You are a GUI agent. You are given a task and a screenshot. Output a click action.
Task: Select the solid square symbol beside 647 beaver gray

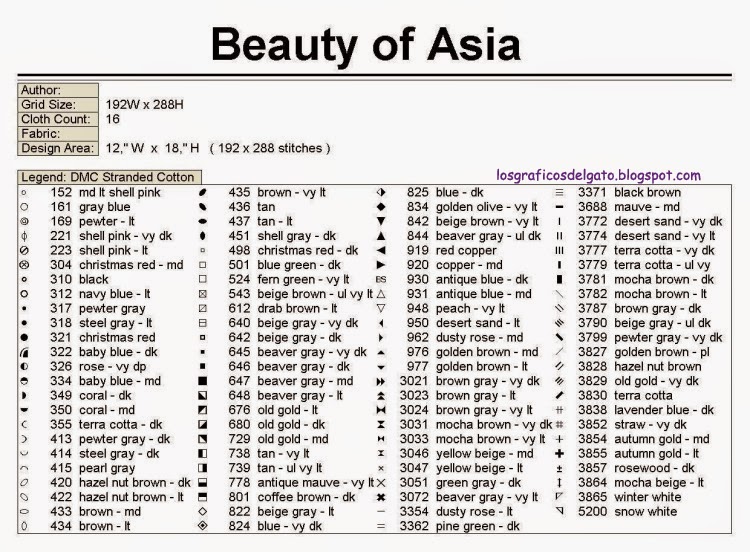[x=202, y=381]
